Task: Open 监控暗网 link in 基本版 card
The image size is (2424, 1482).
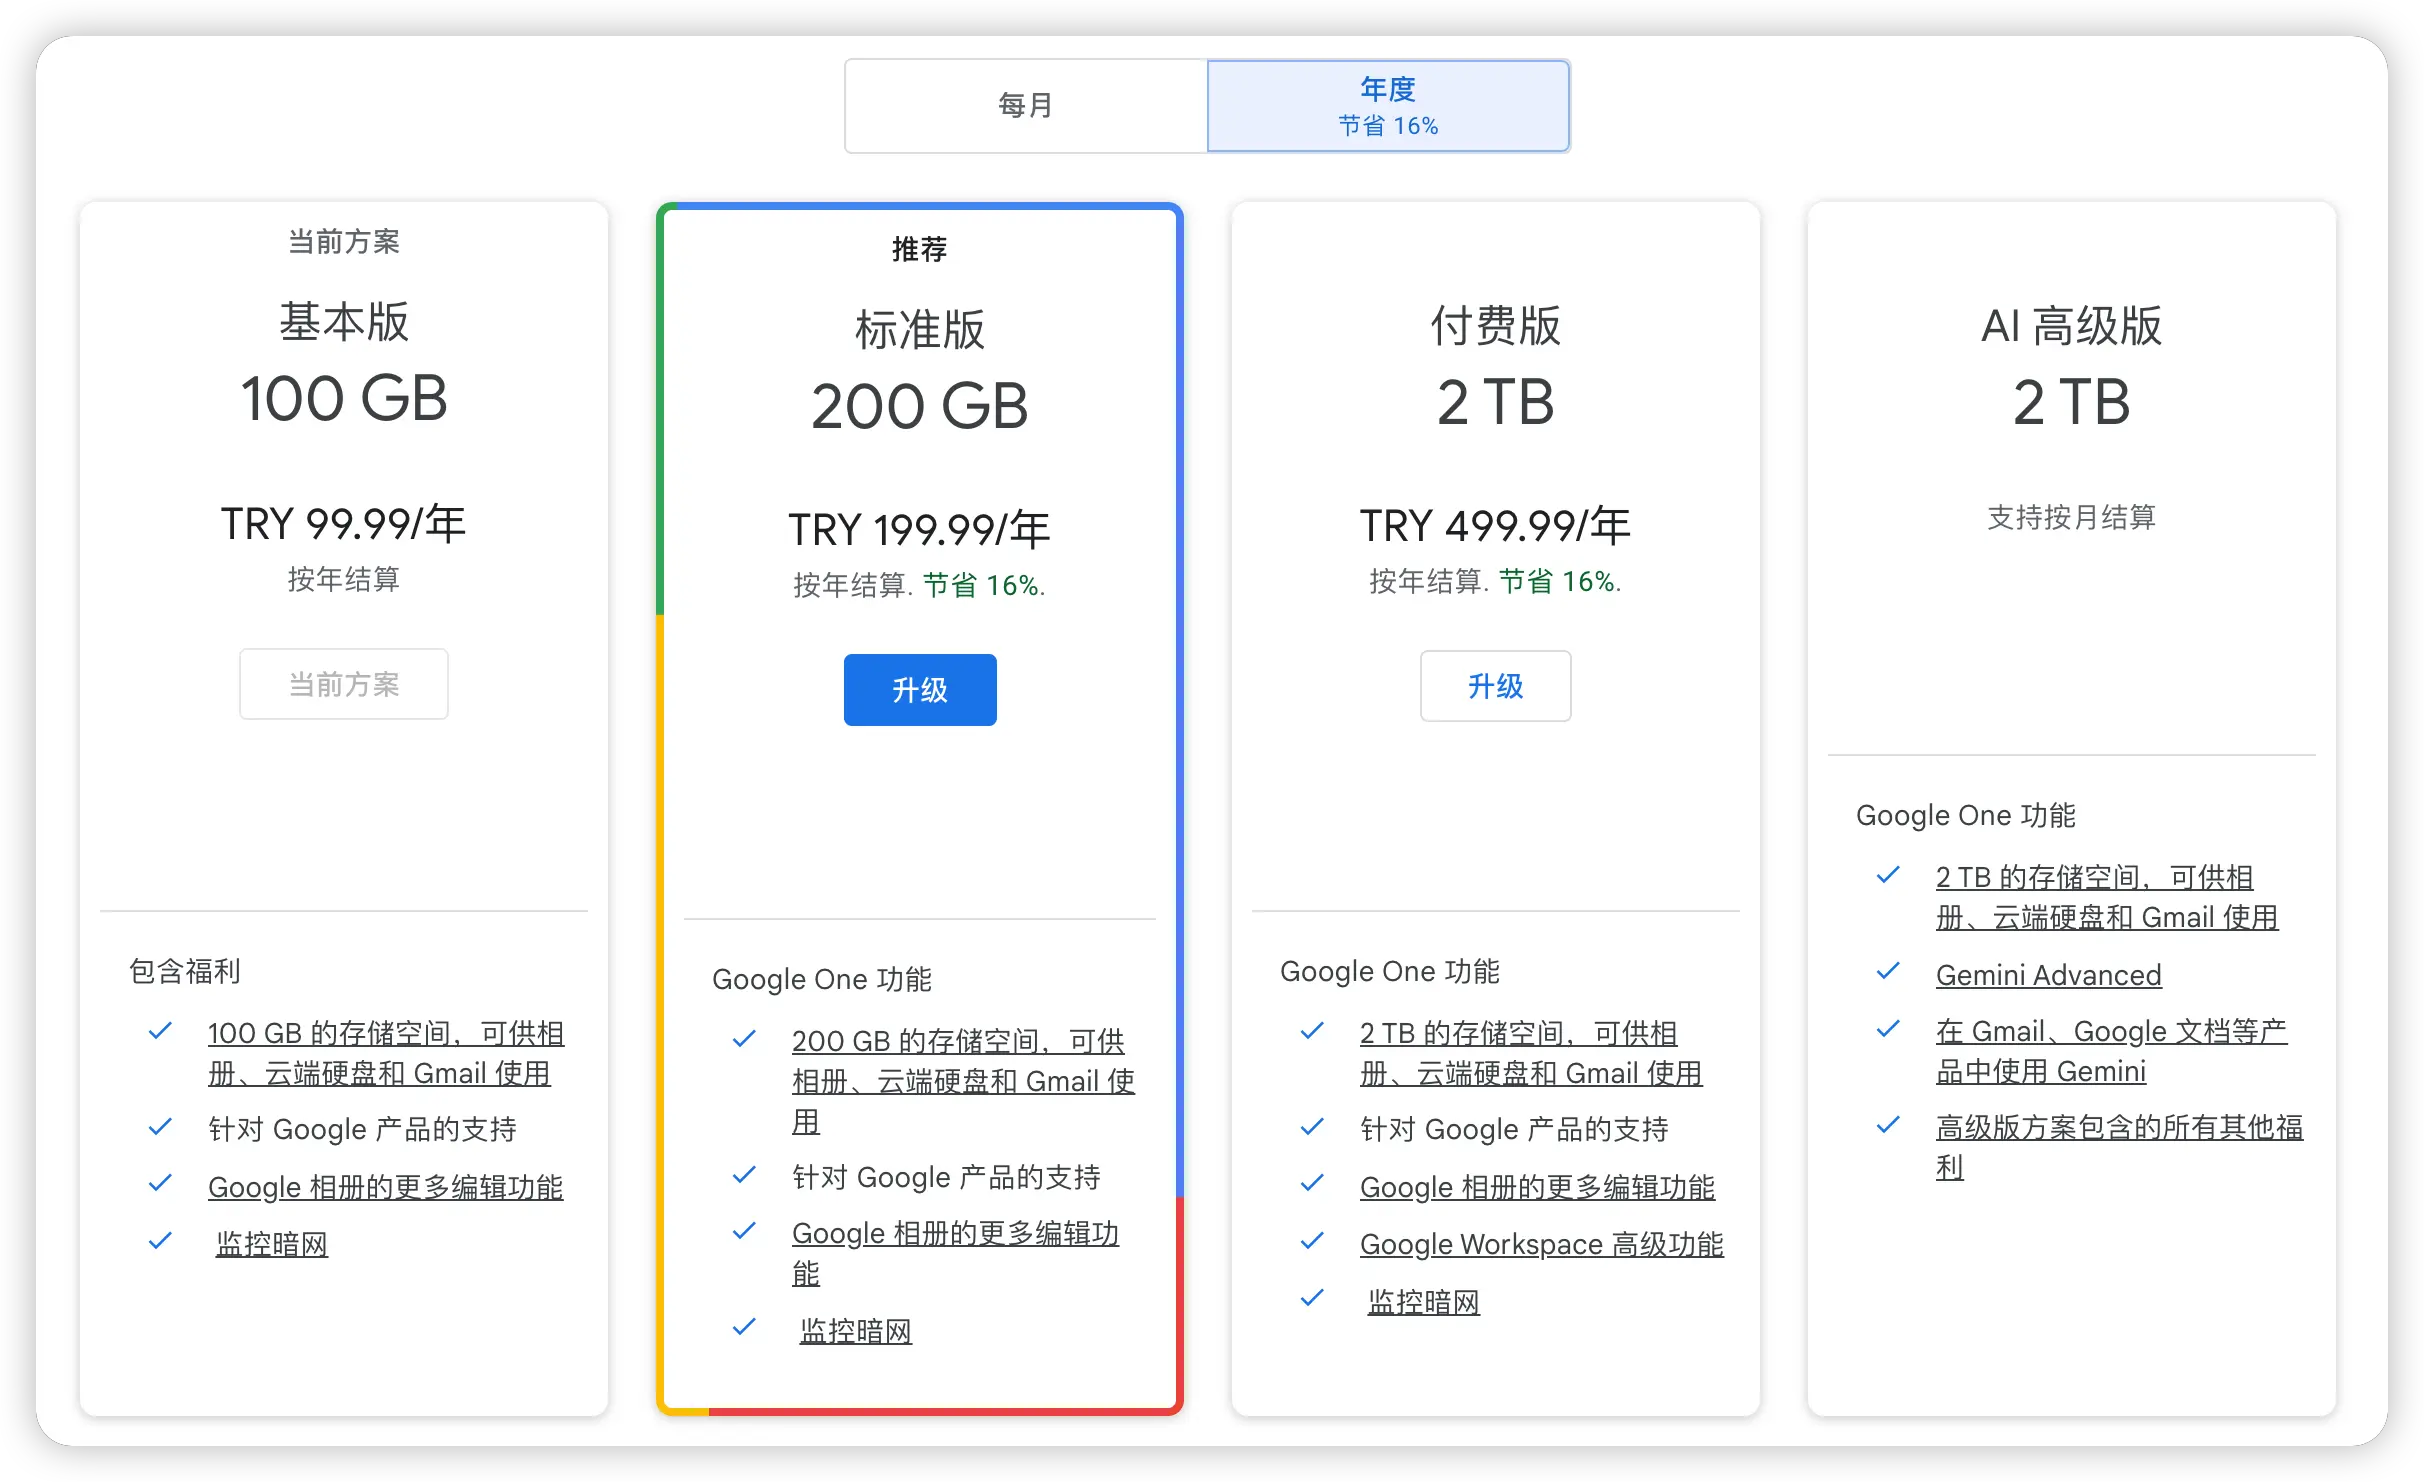Action: point(272,1244)
